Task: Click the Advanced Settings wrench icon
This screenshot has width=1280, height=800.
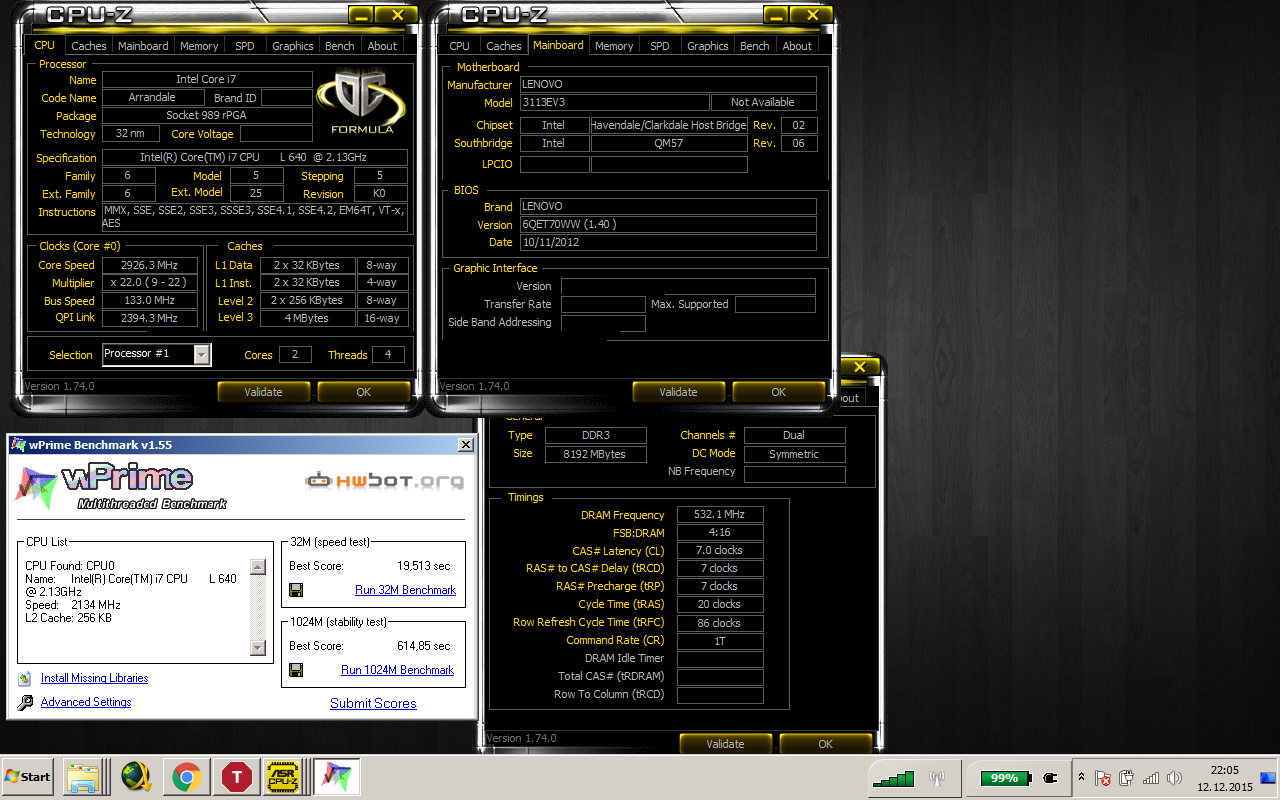Action: [x=25, y=703]
